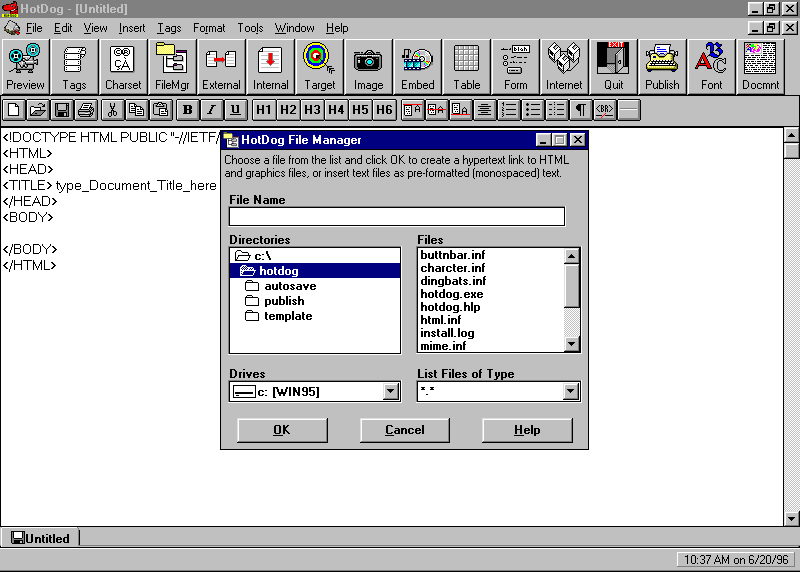Click the Tags toolbar icon

coord(74,67)
